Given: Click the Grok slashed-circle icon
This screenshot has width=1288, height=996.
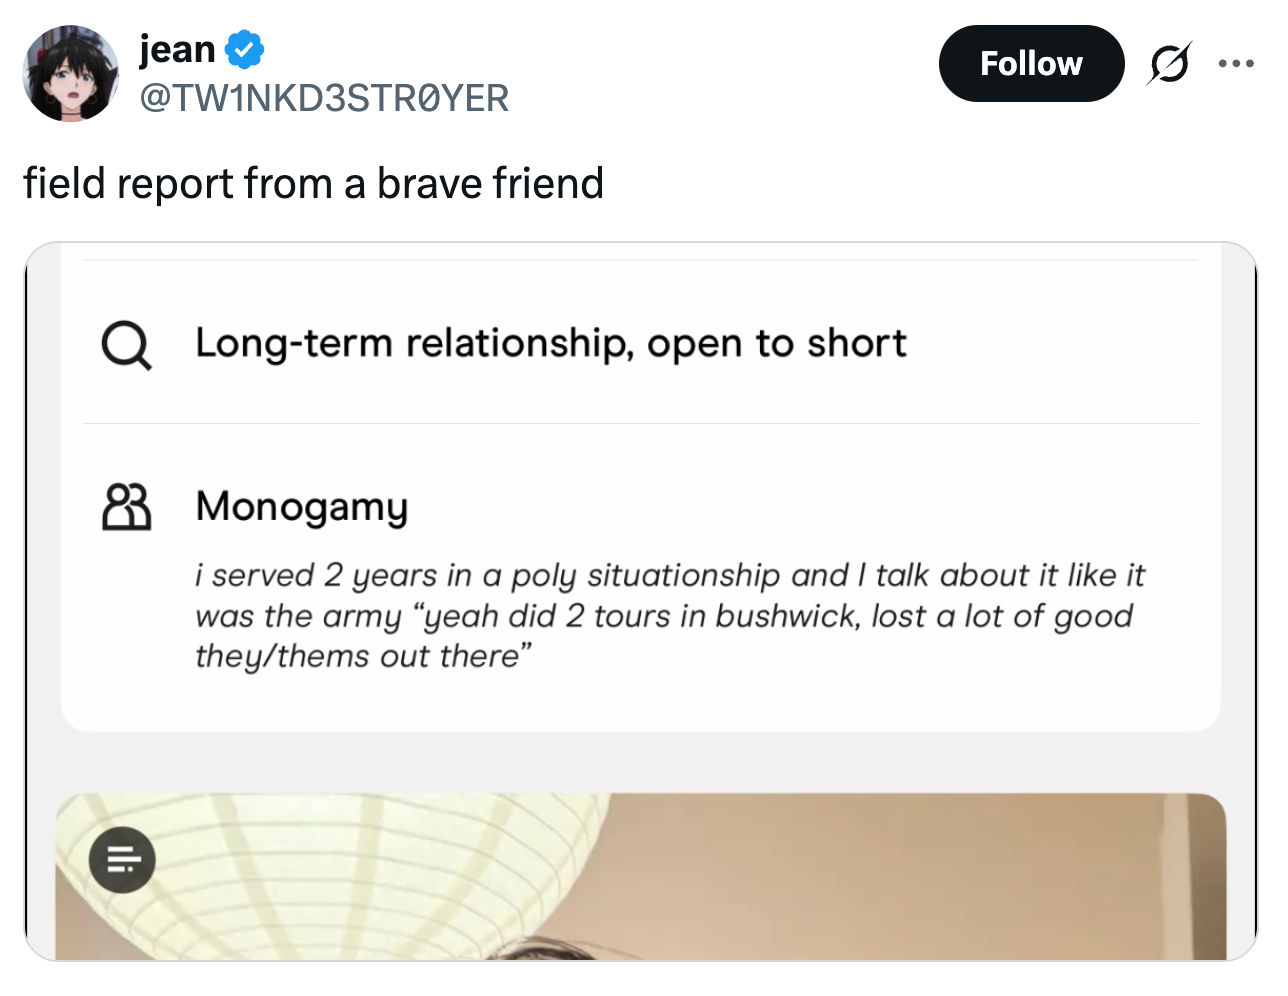Looking at the screenshot, I should pos(1169,64).
